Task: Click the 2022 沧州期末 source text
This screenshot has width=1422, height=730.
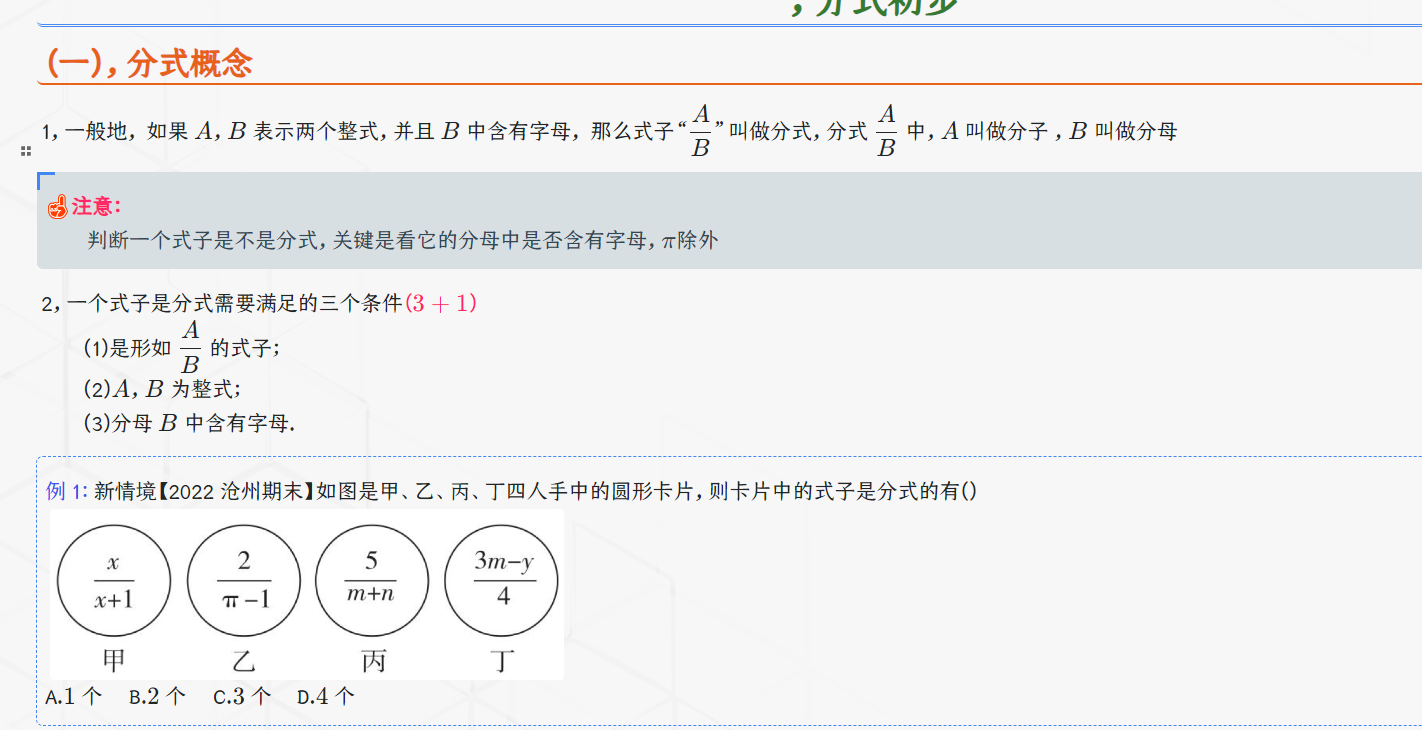Action: click(x=226, y=490)
